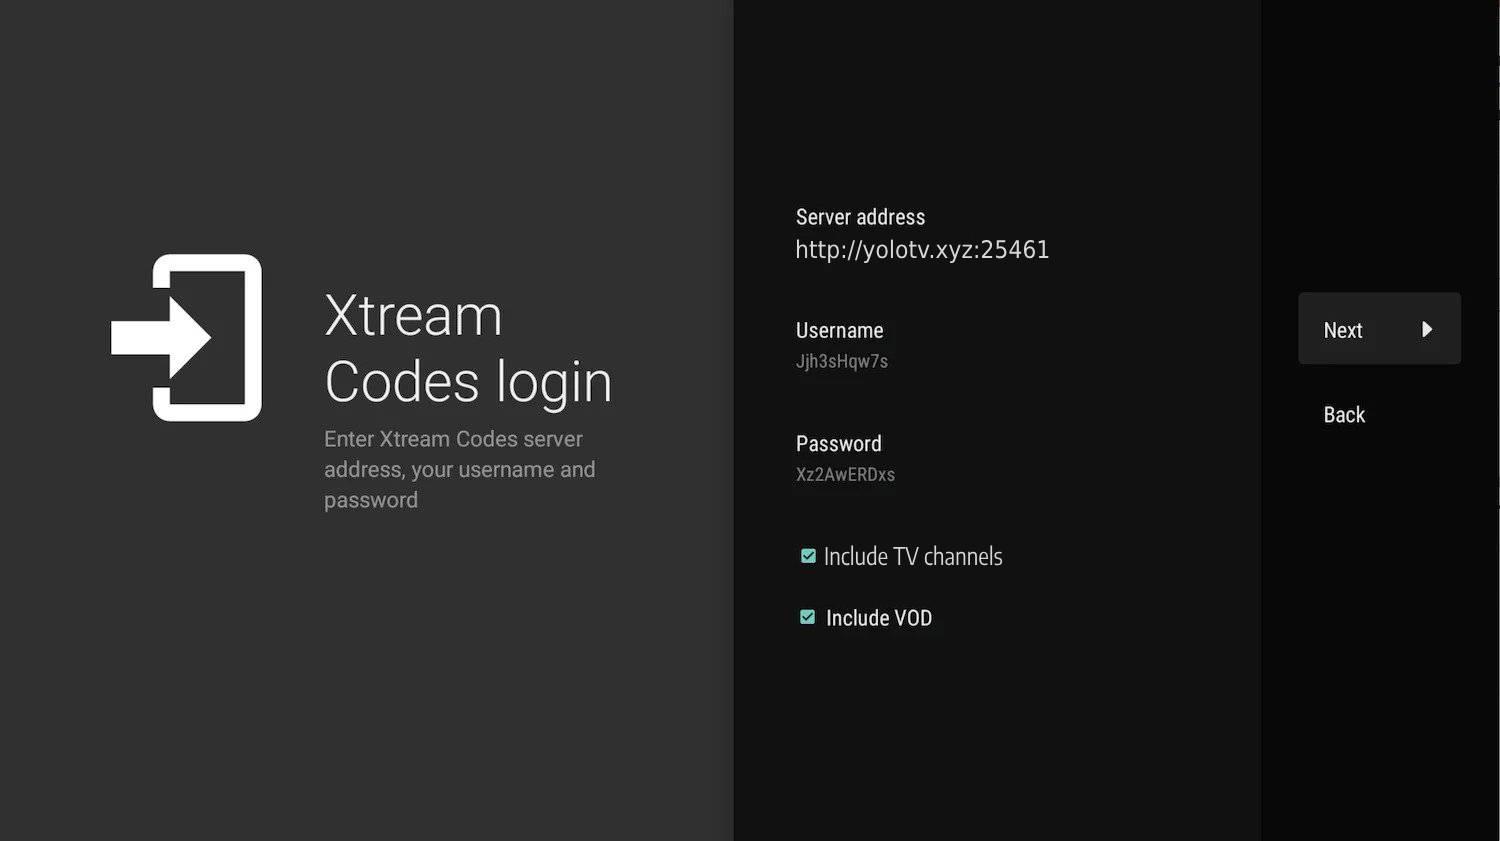Click the right-pointing triangle beside Next
Screen dimensions: 1500x841
(x=1427, y=329)
